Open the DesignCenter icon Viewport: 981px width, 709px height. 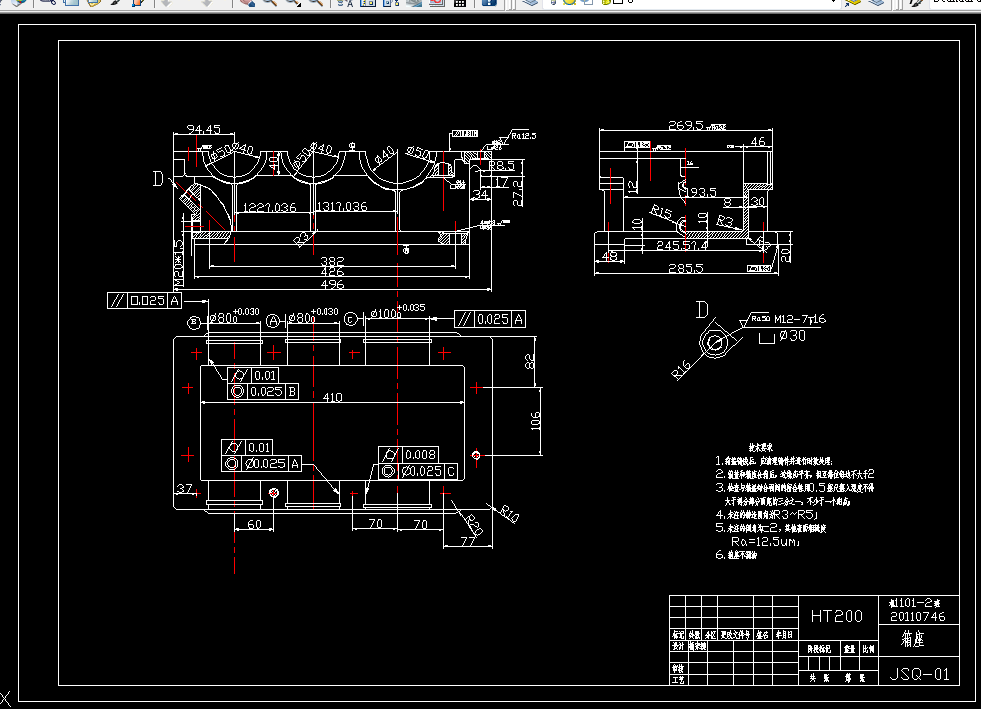coord(368,2)
